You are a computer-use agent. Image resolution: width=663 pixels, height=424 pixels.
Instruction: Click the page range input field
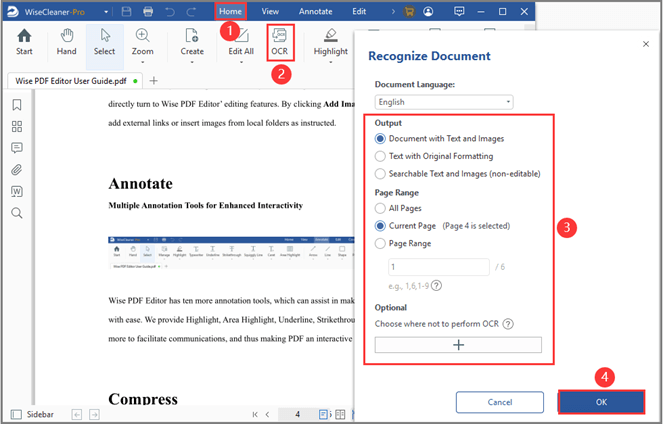(439, 267)
